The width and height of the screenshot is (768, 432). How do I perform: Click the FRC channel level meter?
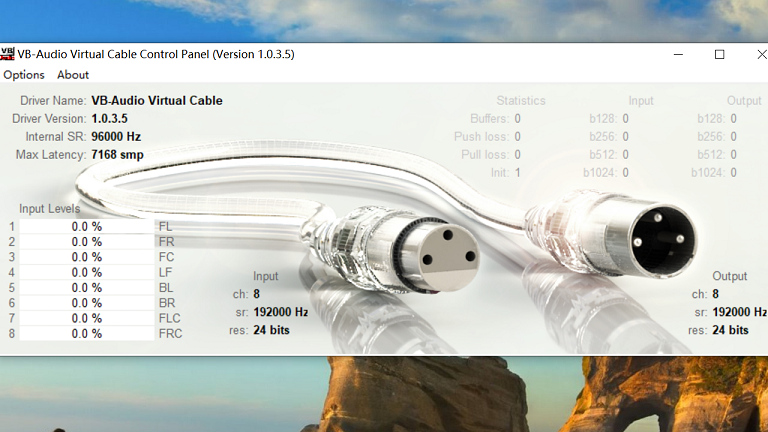coord(87,334)
